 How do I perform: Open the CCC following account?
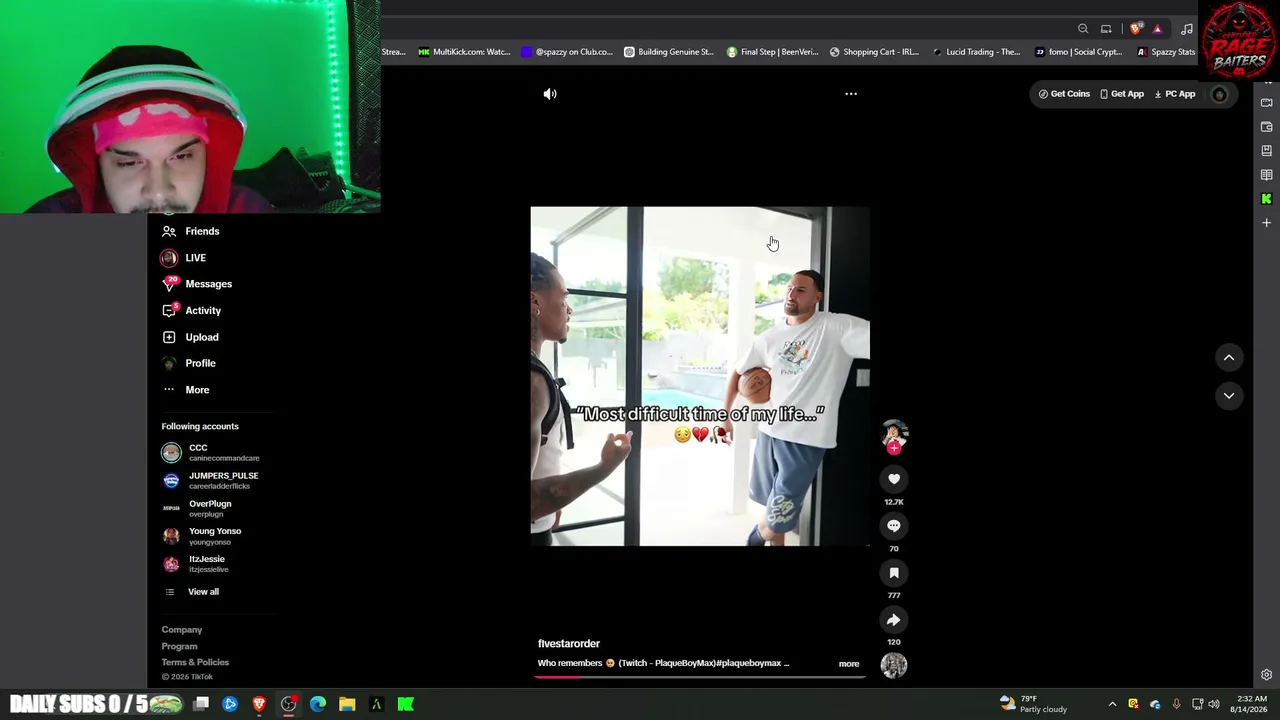coord(211,453)
